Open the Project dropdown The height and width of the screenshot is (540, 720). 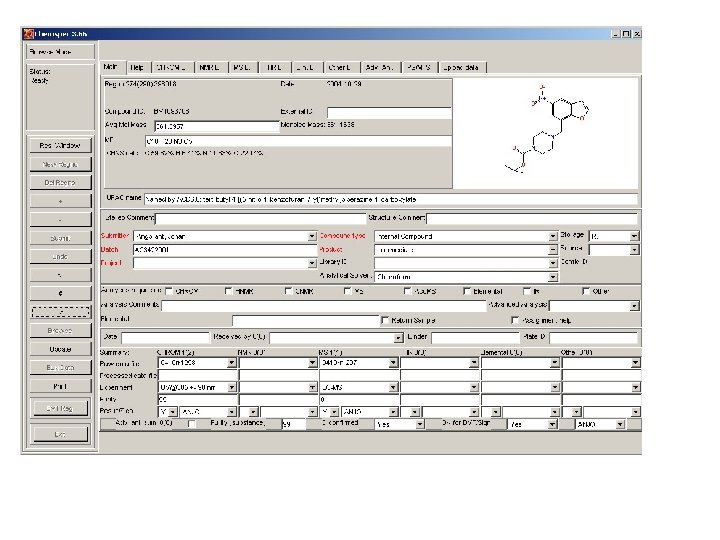point(312,263)
